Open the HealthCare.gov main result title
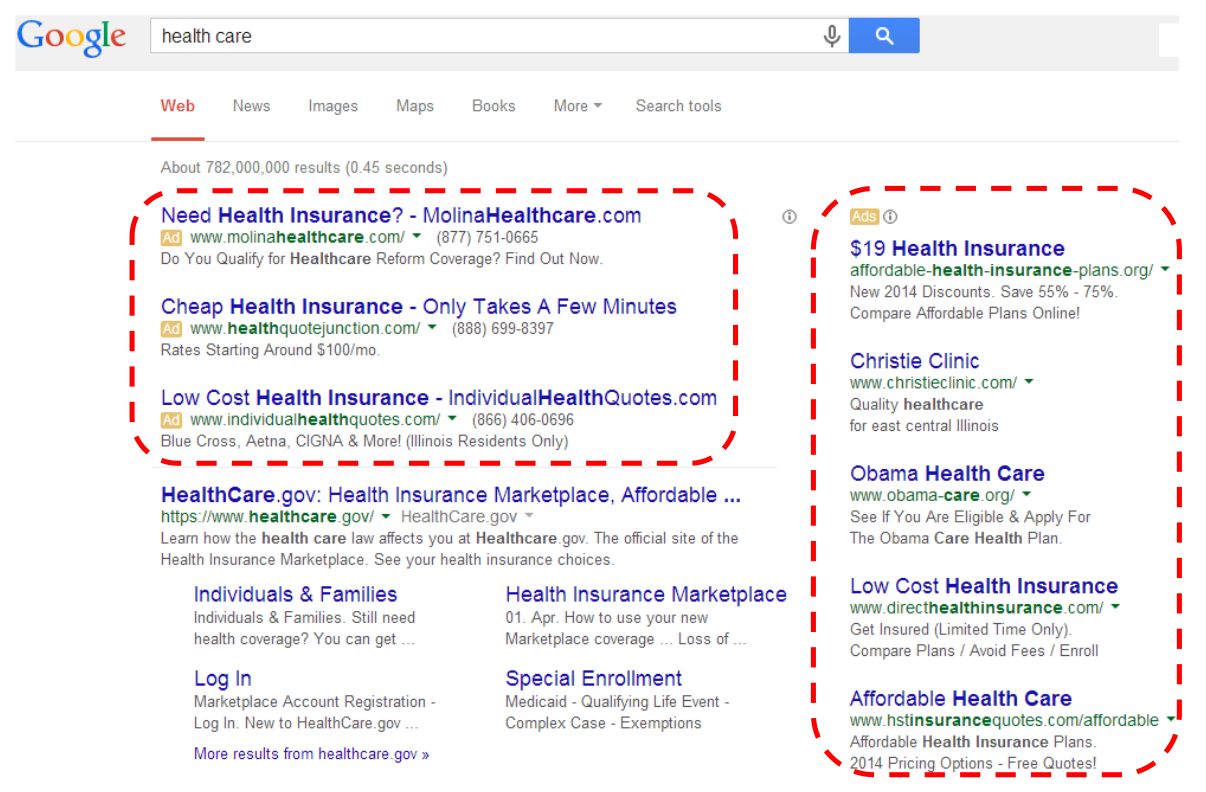1206x792 pixels. click(x=451, y=495)
